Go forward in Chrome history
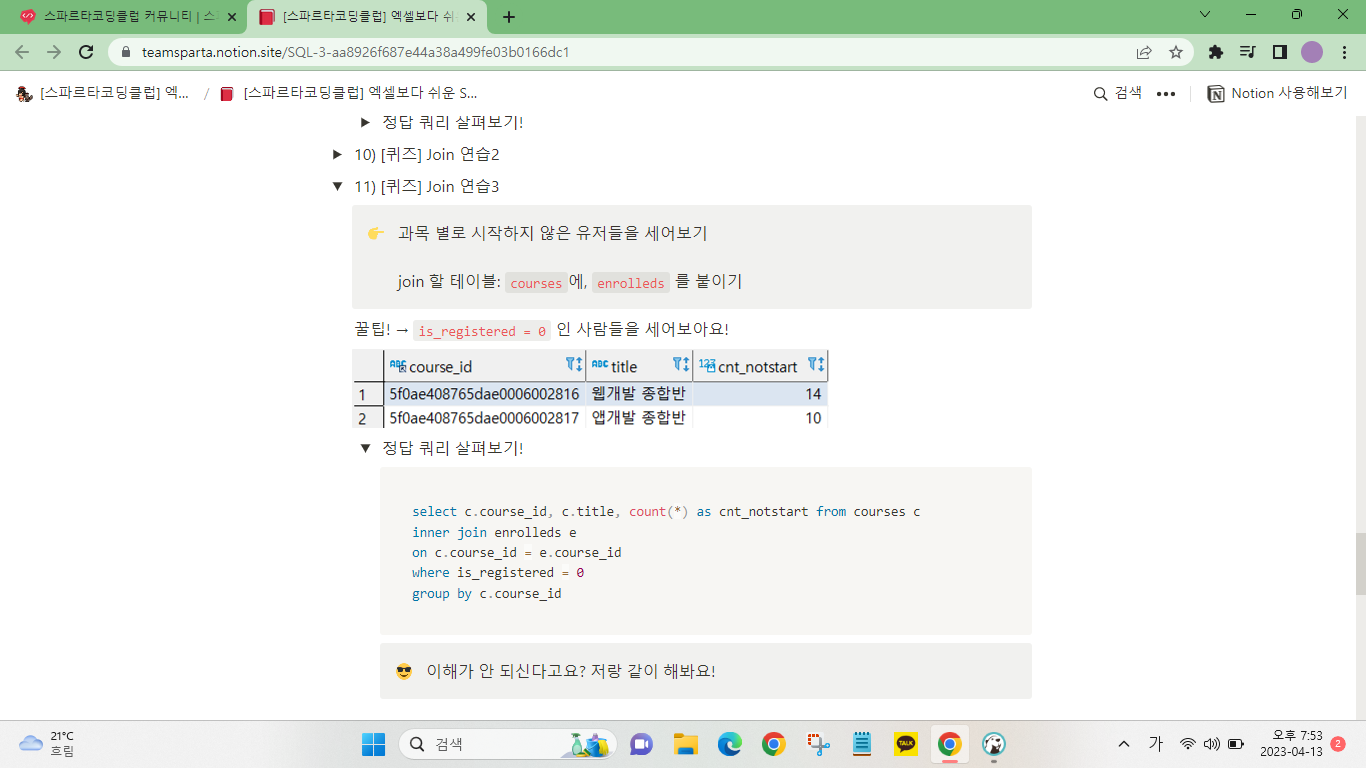 [x=54, y=52]
